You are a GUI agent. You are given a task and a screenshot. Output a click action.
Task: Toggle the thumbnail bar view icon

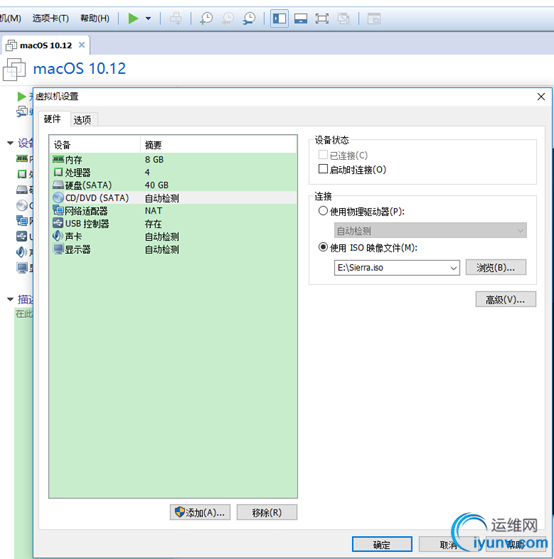301,18
